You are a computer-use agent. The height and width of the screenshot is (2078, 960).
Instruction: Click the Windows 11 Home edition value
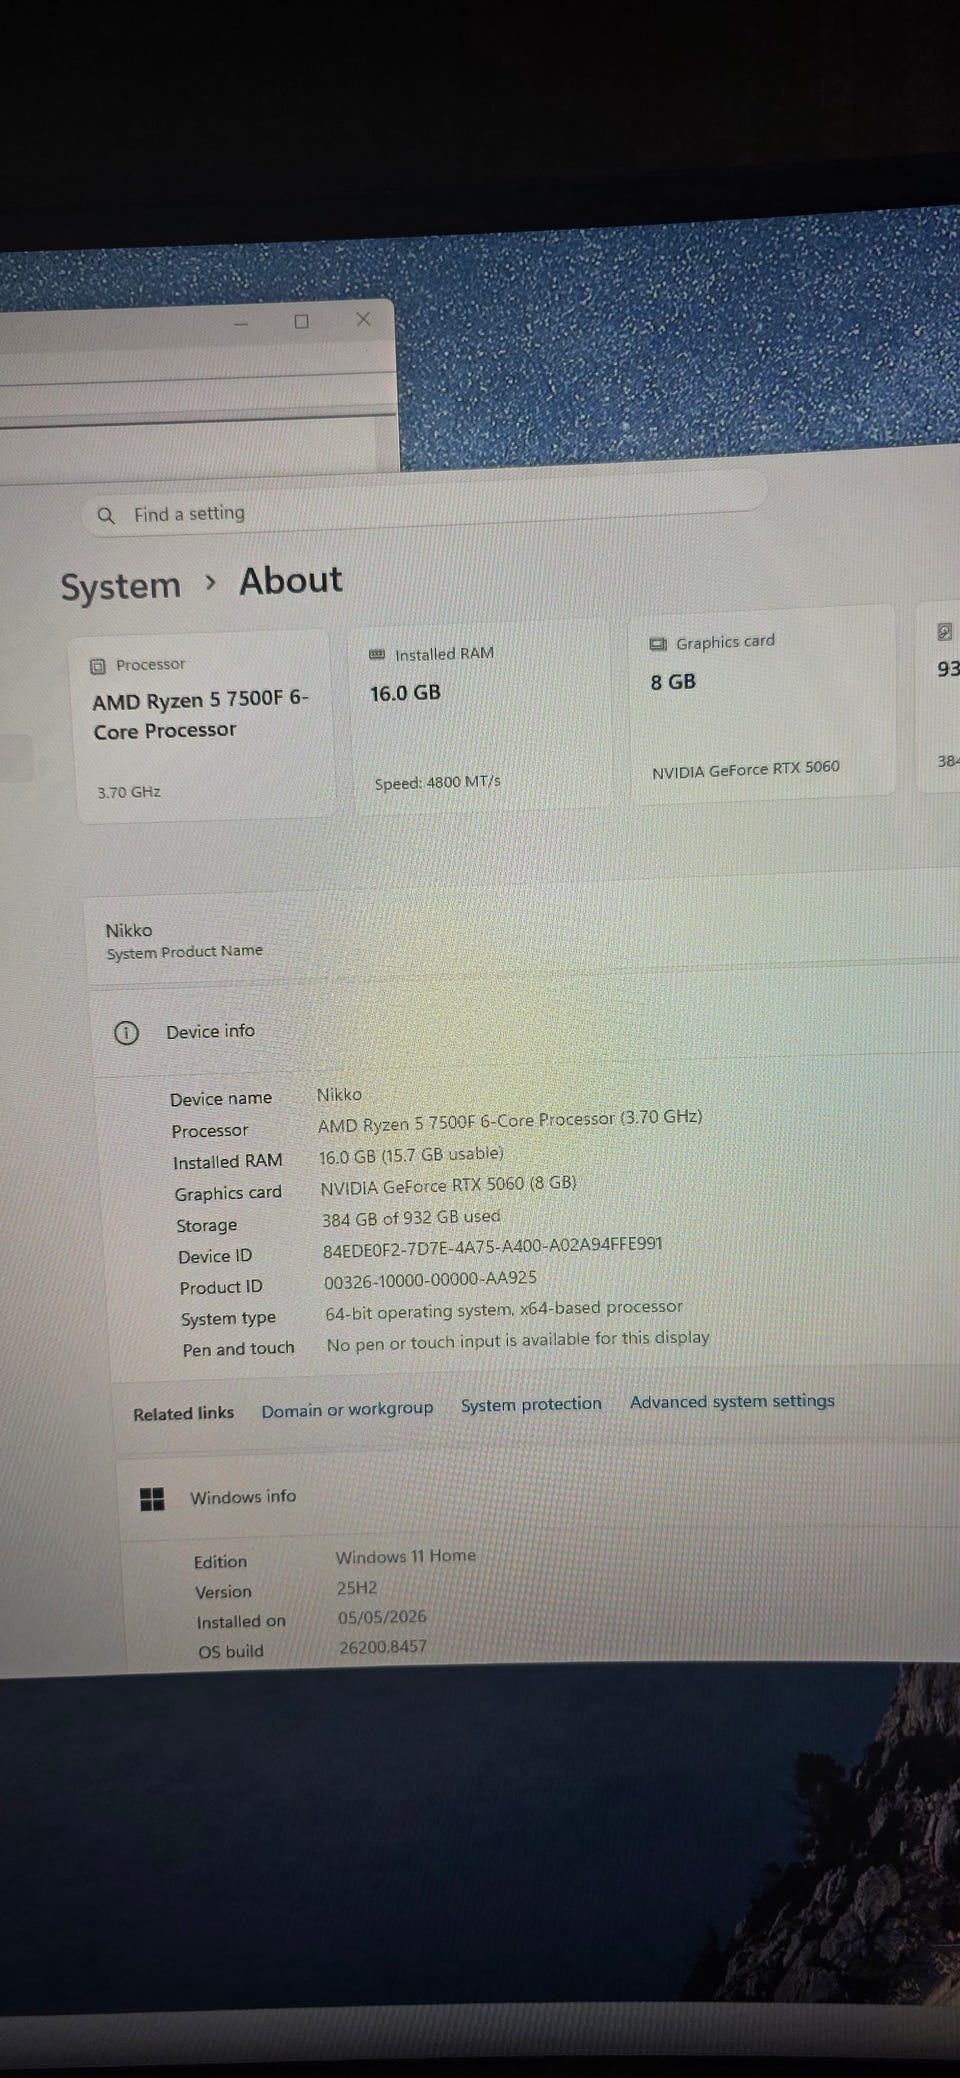pyautogui.click(x=405, y=1557)
